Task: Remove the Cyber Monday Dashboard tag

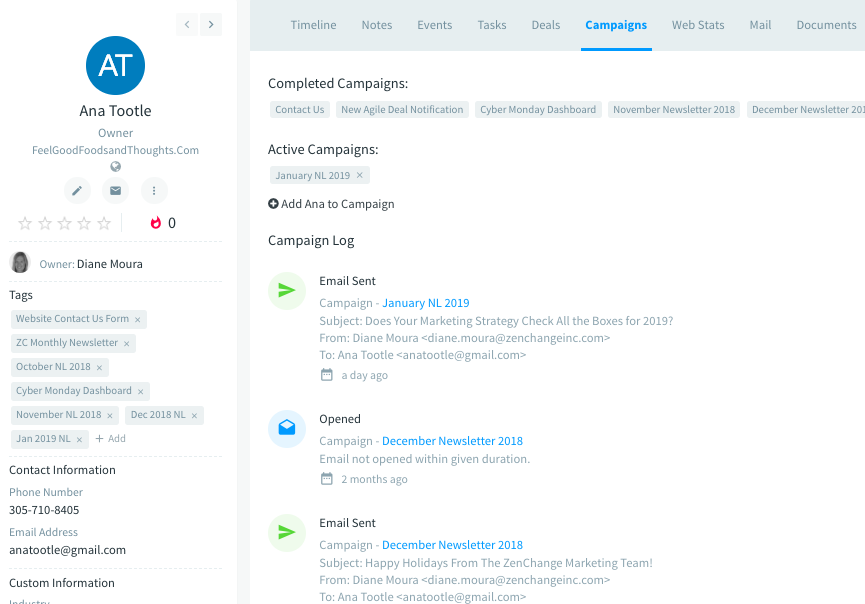Action: [141, 392]
